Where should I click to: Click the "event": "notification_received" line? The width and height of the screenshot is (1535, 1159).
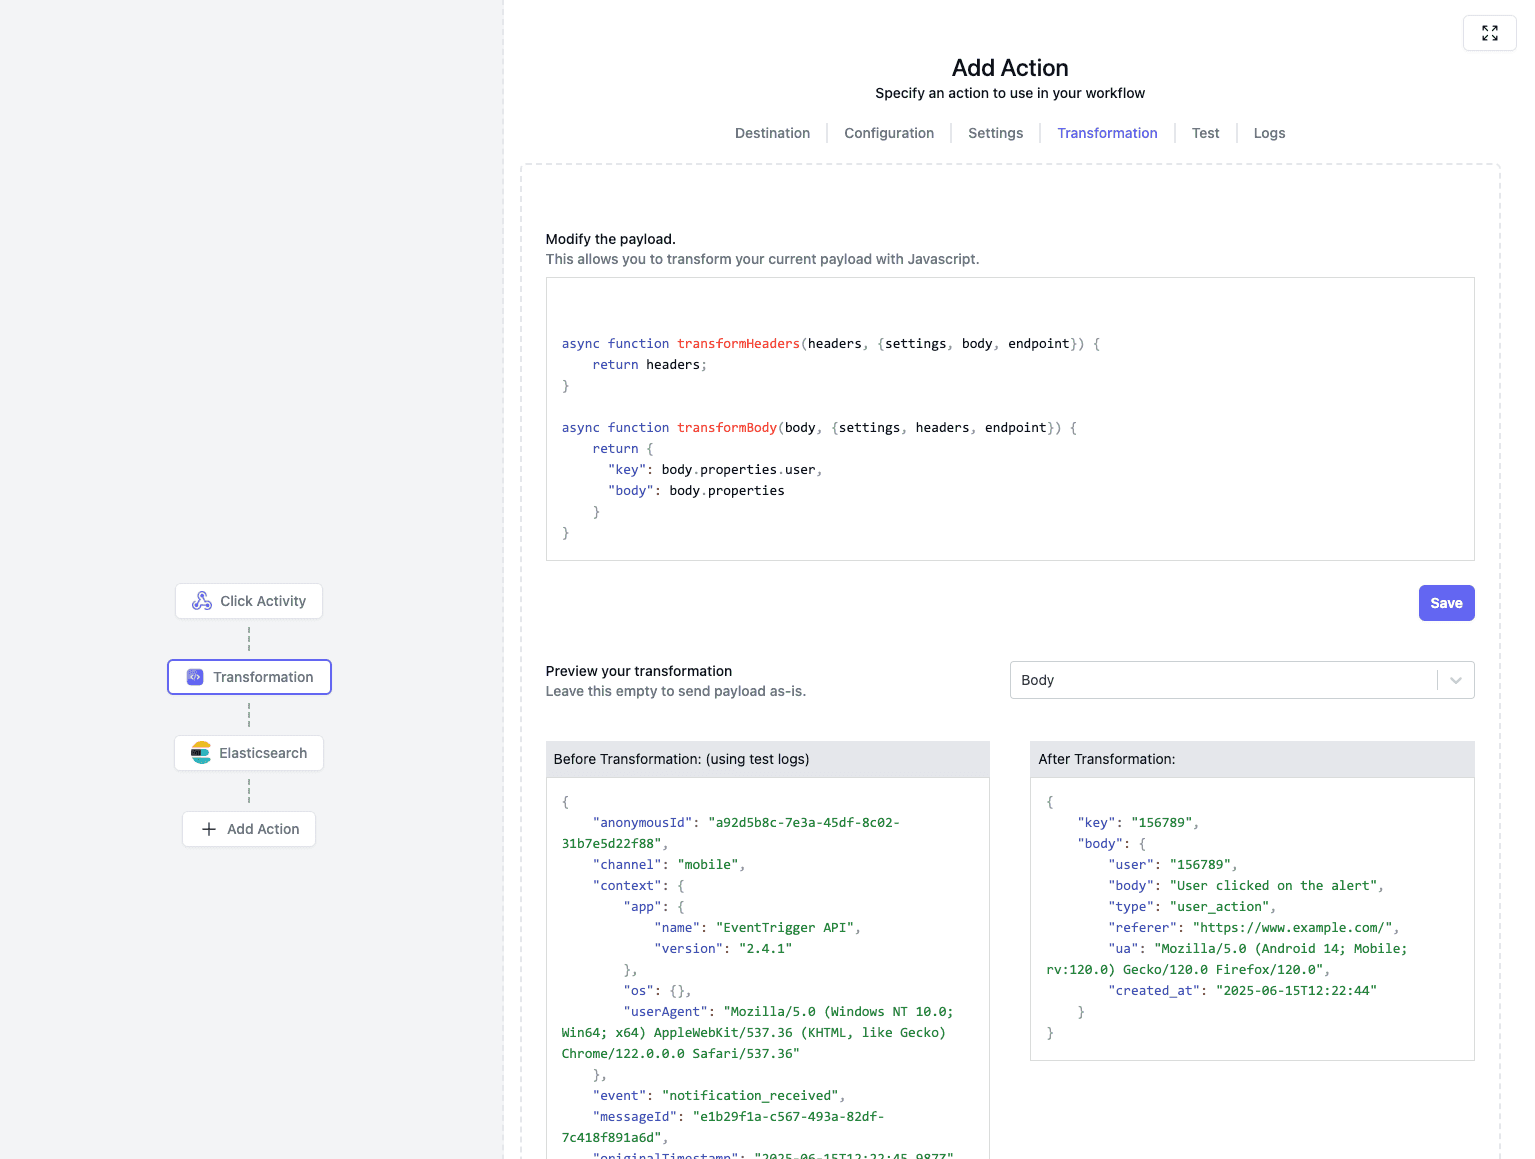tap(719, 1096)
